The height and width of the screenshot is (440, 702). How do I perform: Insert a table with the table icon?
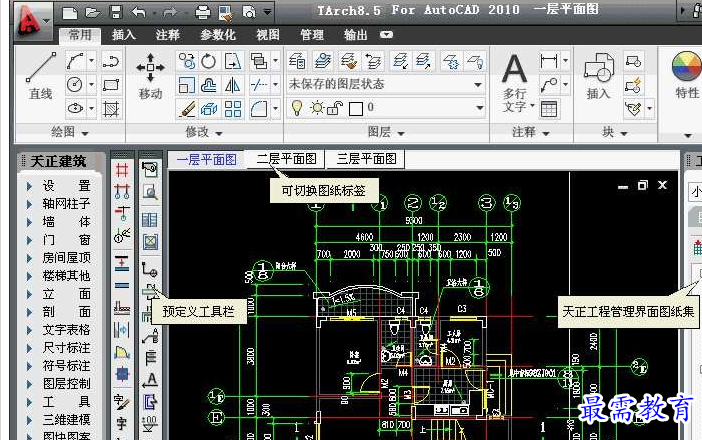tap(549, 108)
